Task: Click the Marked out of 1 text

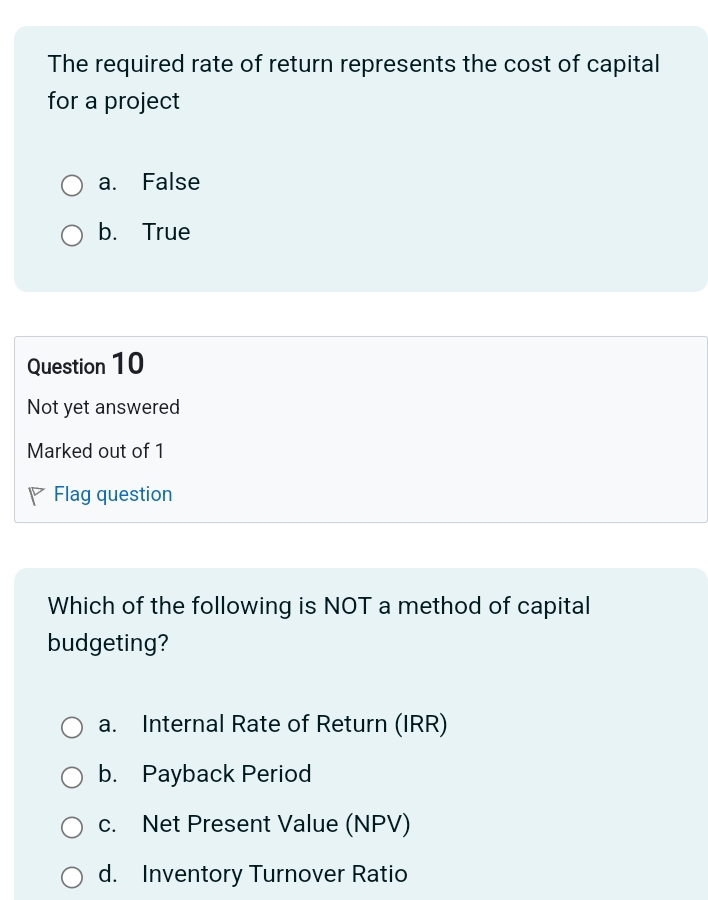Action: coord(95,451)
